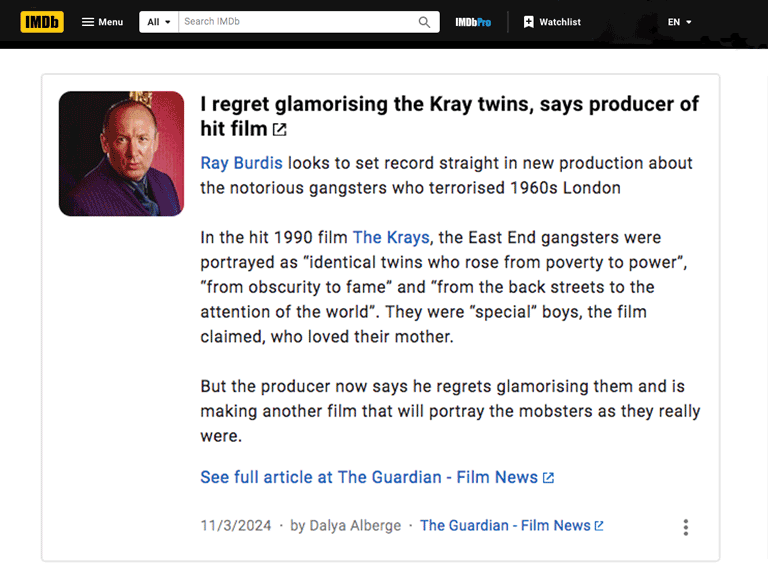This screenshot has height=578, width=768.
Task: Open The Guardian - Film News source link
Action: point(505,525)
